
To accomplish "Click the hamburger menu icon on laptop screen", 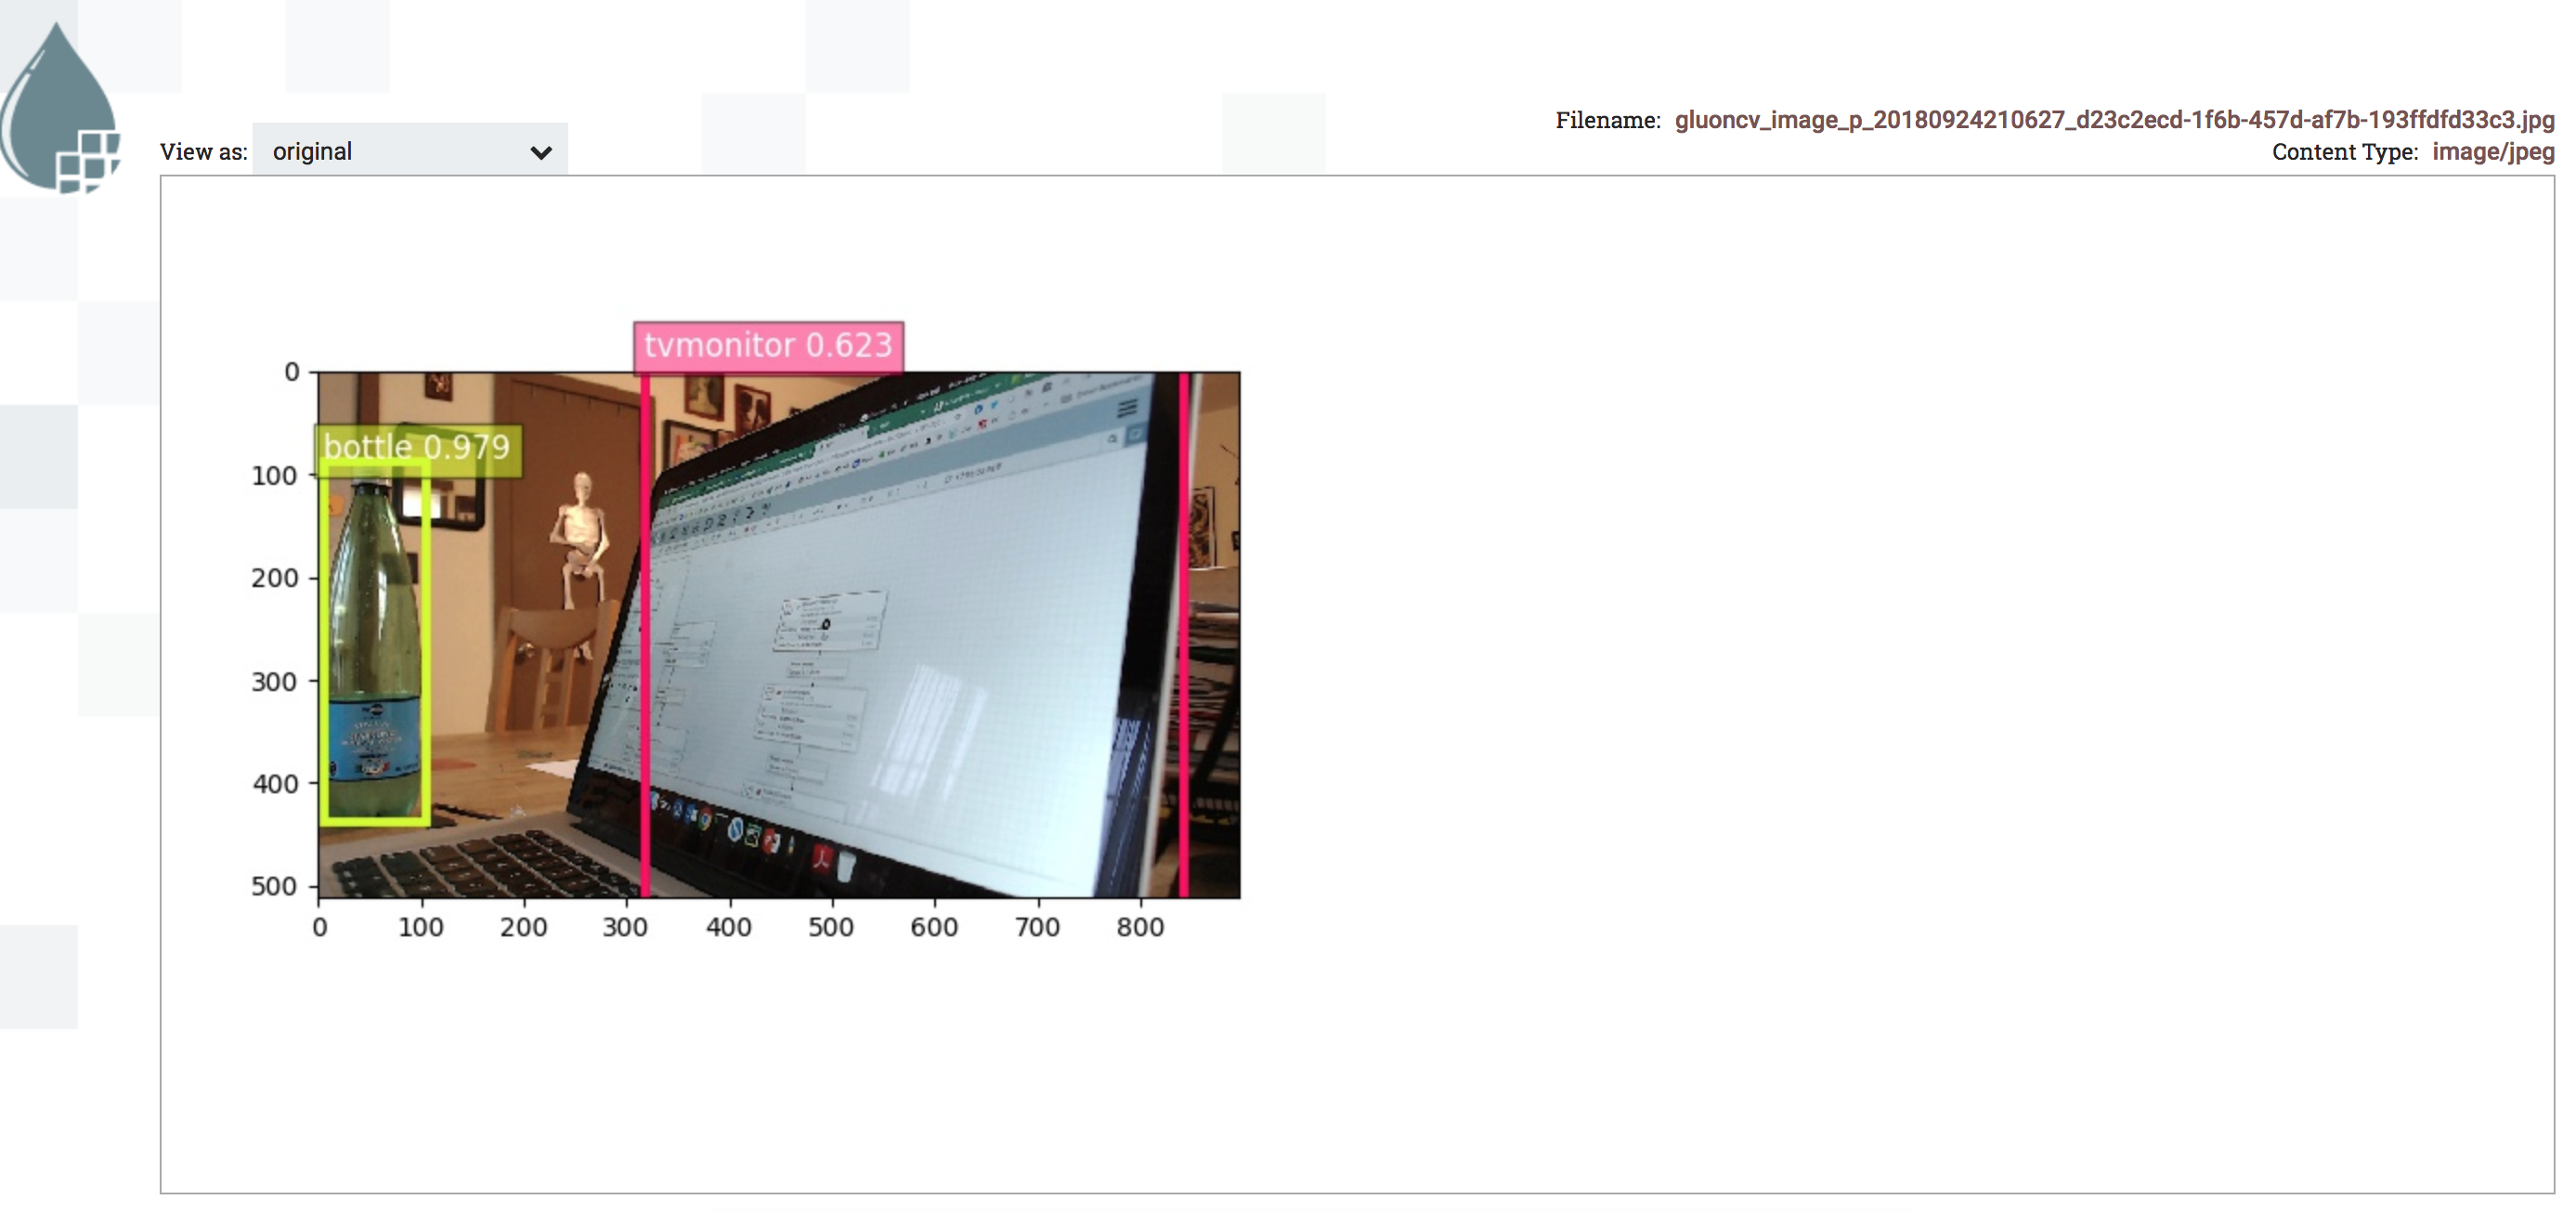I will 1127,407.
